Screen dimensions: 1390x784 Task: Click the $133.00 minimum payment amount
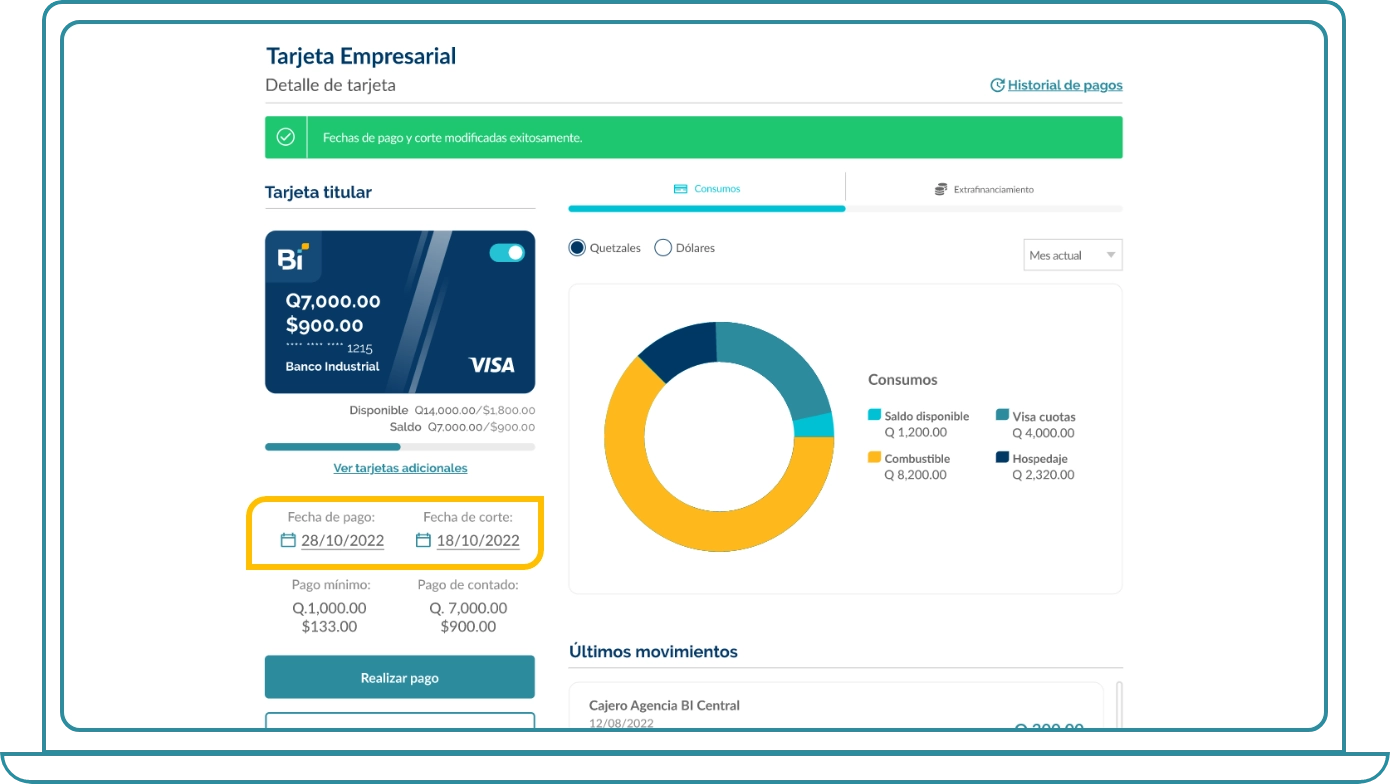point(329,627)
